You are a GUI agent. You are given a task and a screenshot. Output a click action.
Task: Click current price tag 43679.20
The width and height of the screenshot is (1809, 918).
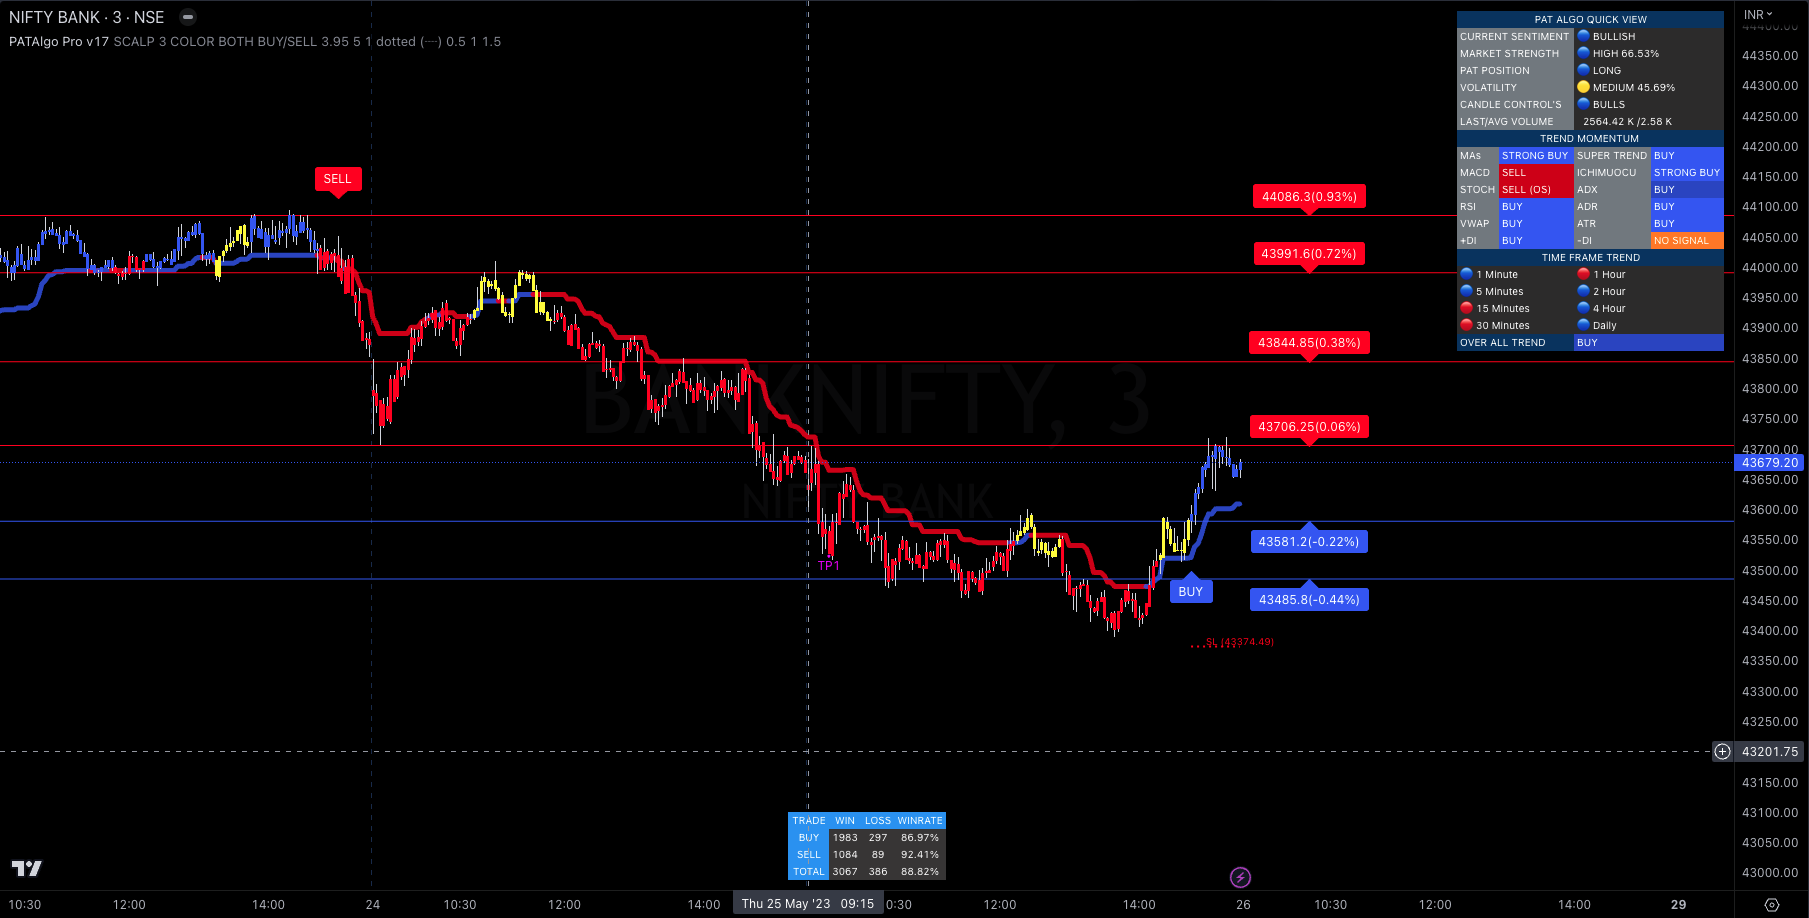[x=1770, y=462]
